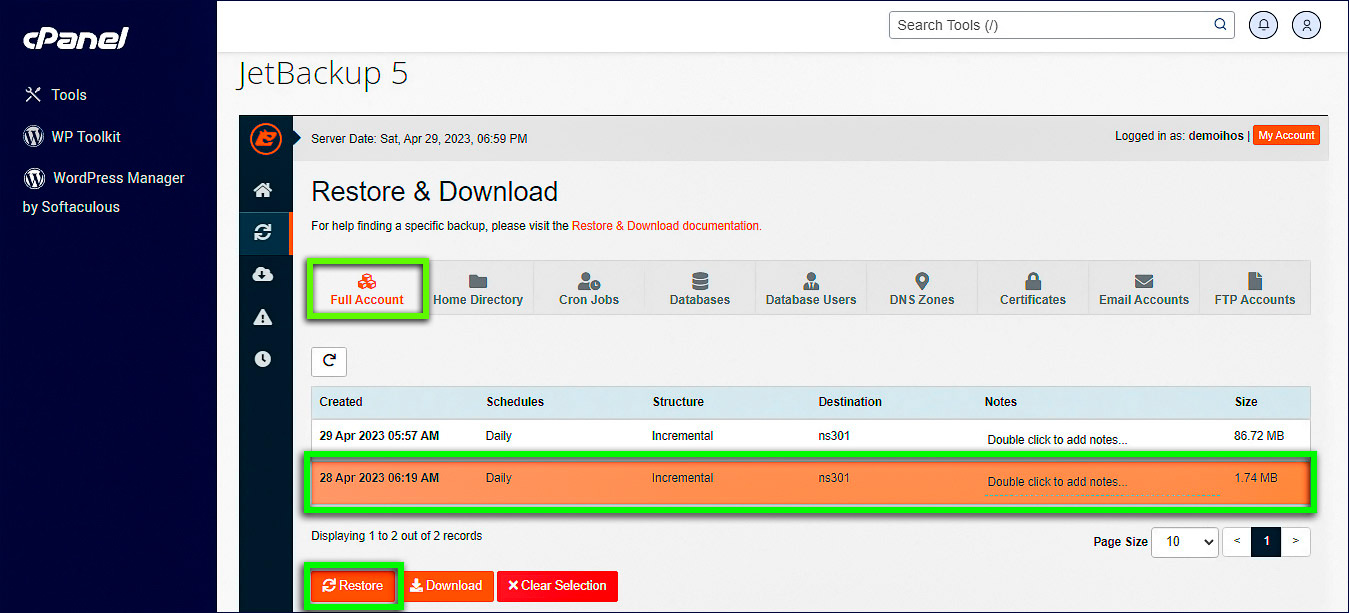
Task: Select the 29 Apr 2023 05:57 AM backup
Action: [810, 437]
